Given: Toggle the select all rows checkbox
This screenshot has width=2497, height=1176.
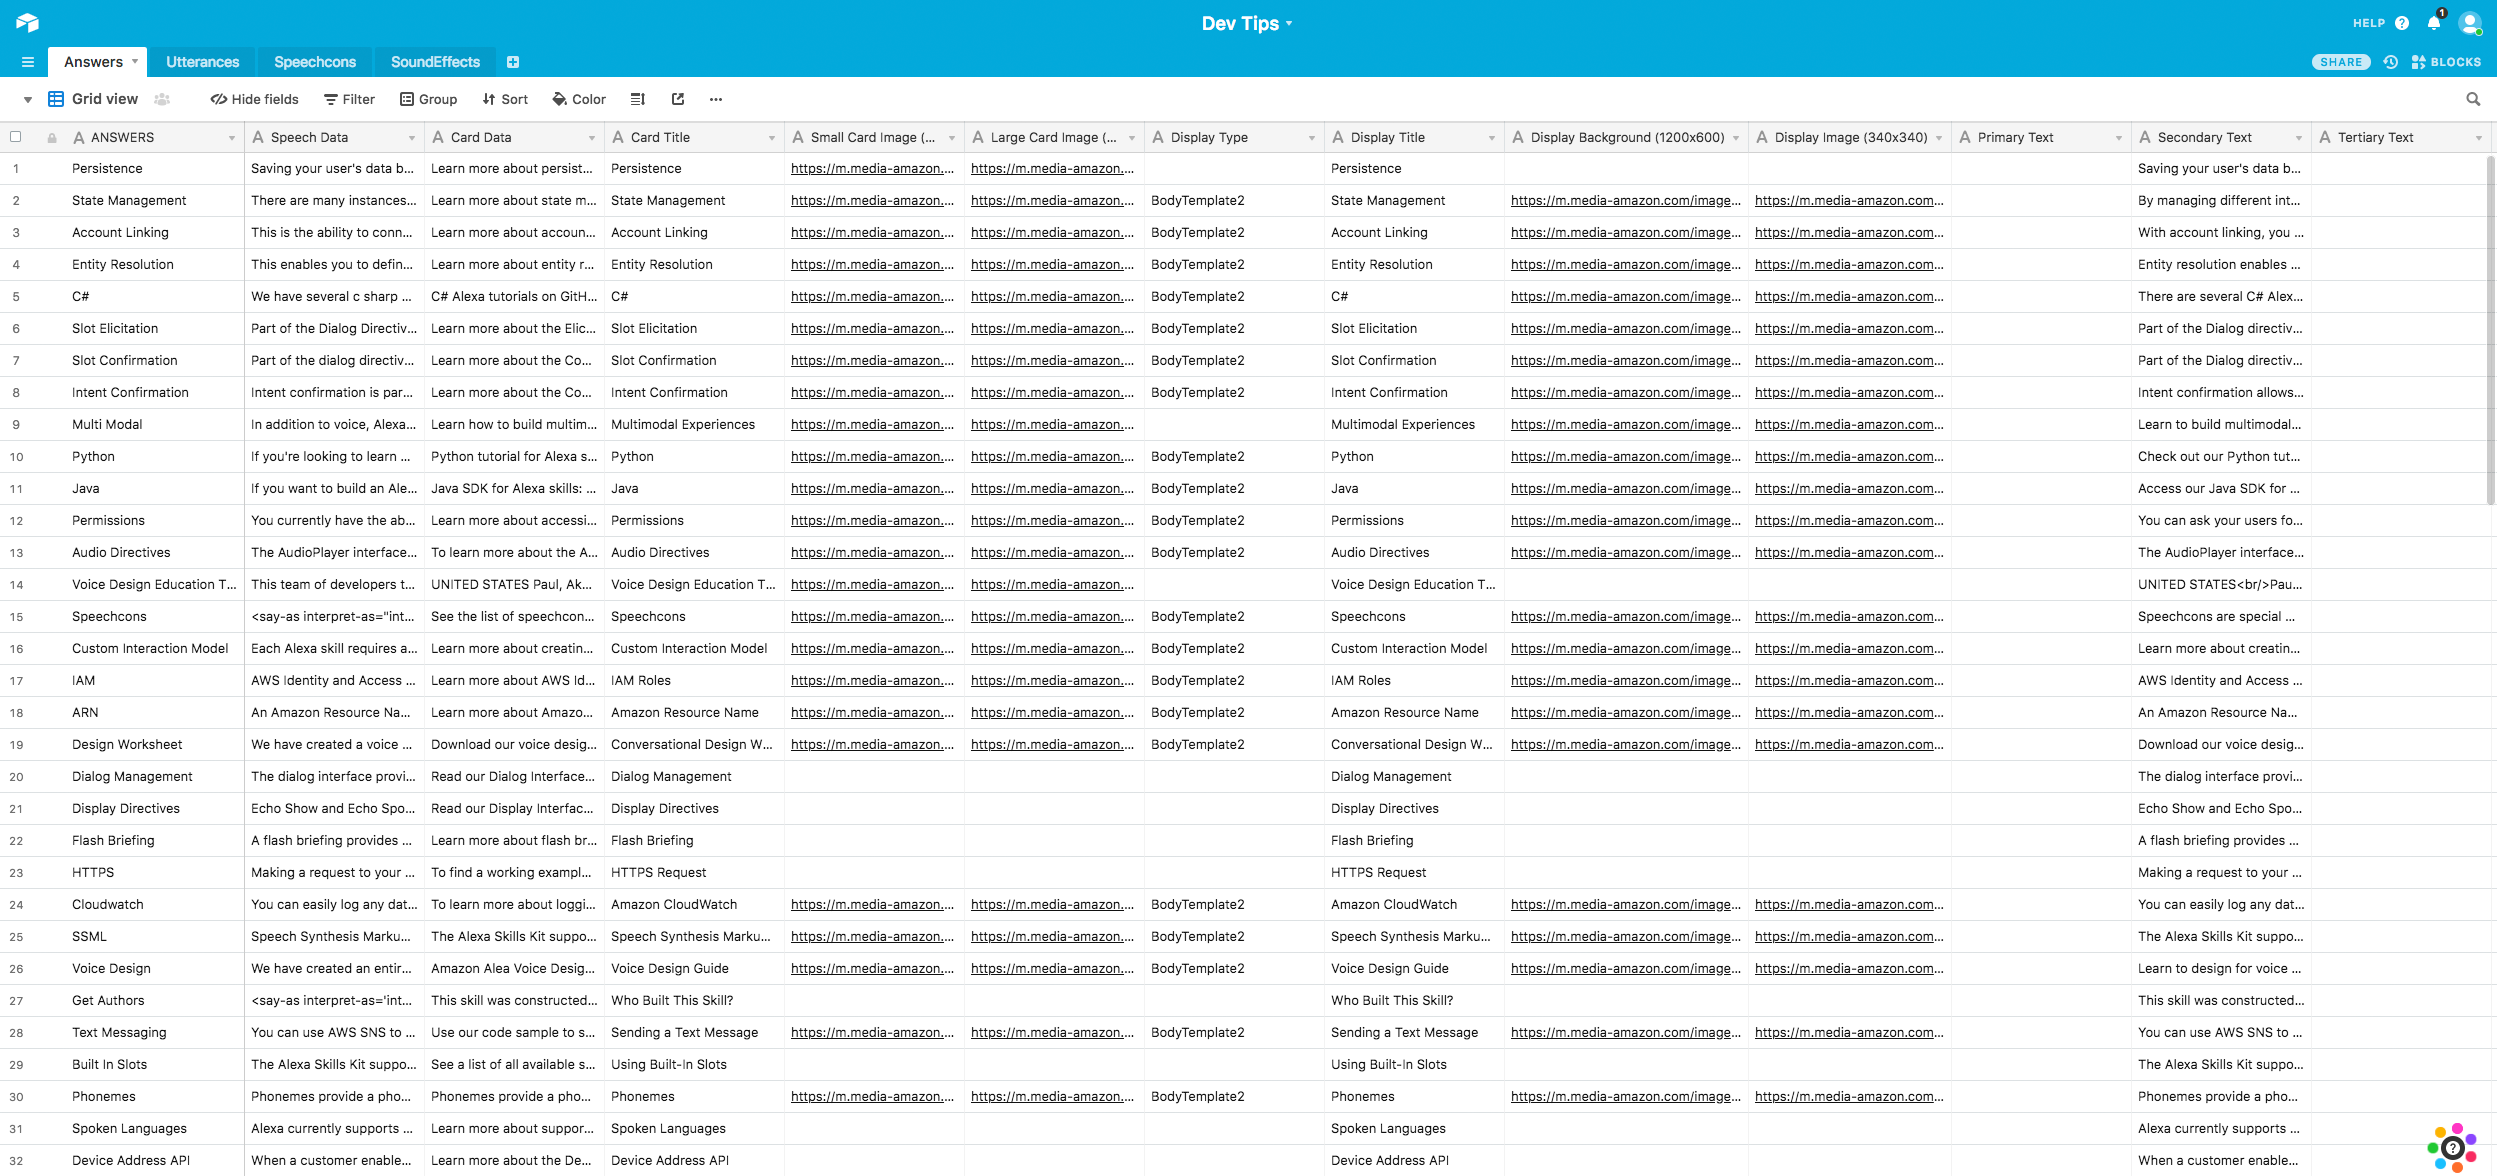Looking at the screenshot, I should [15, 137].
